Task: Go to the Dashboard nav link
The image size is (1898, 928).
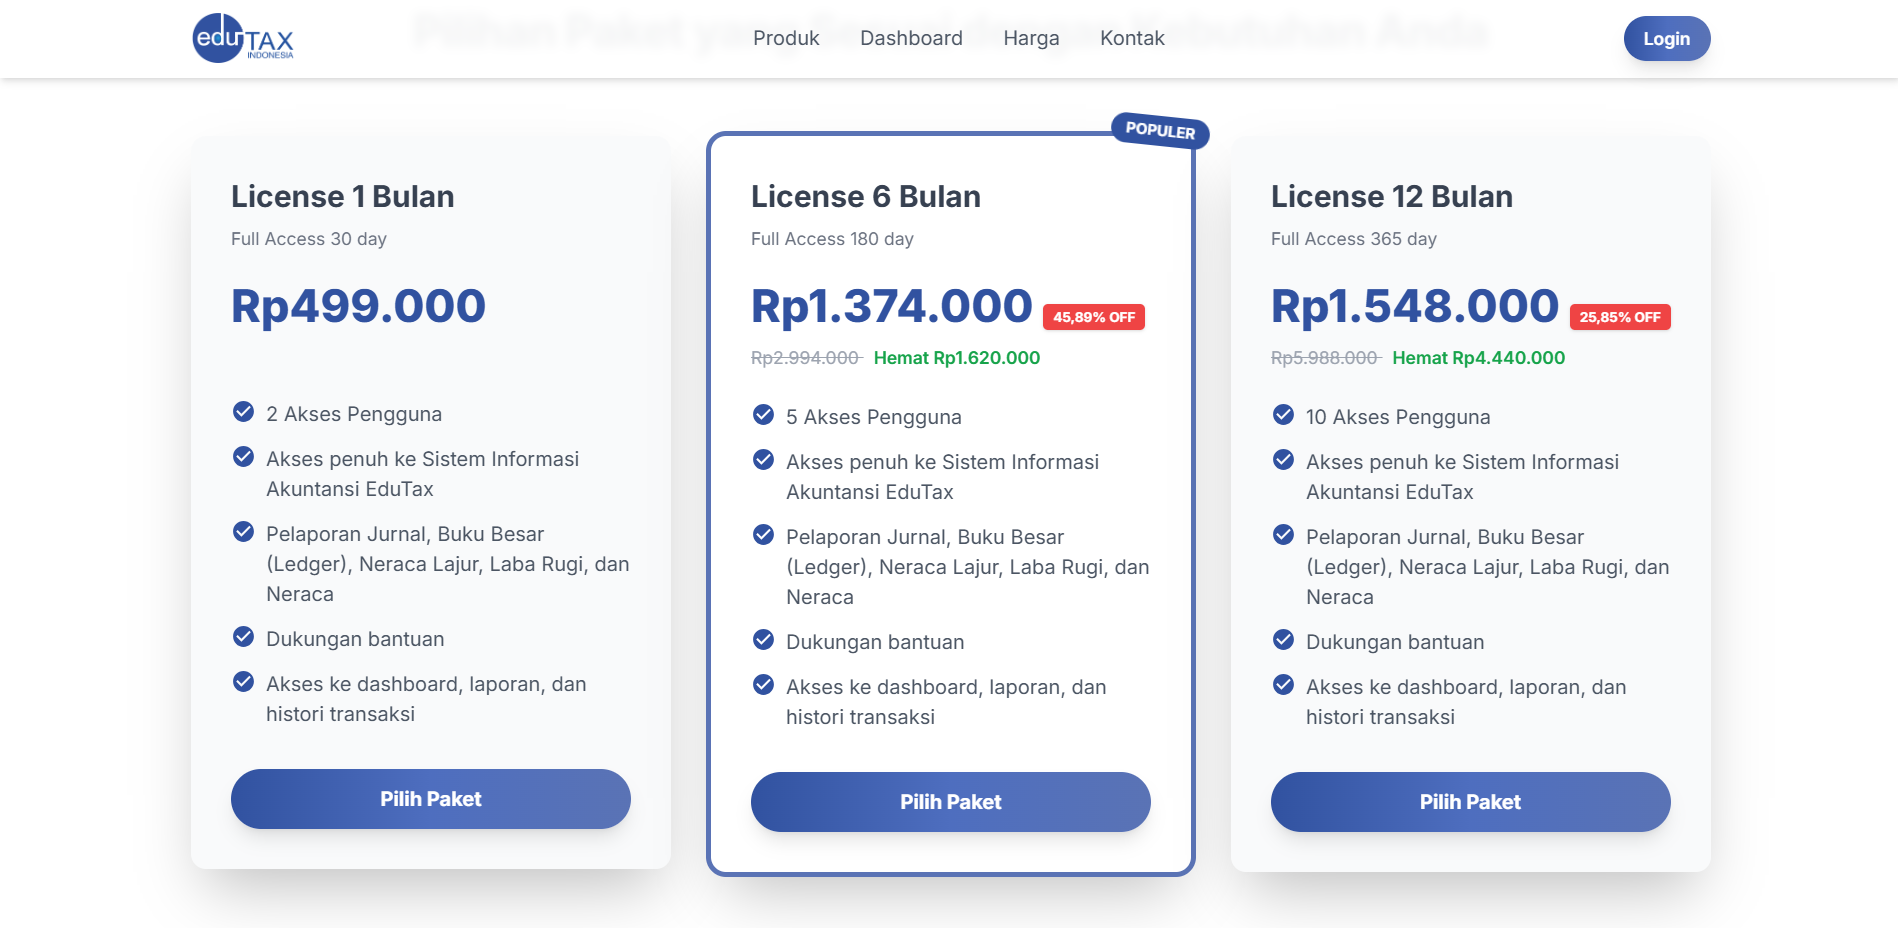Action: [911, 38]
